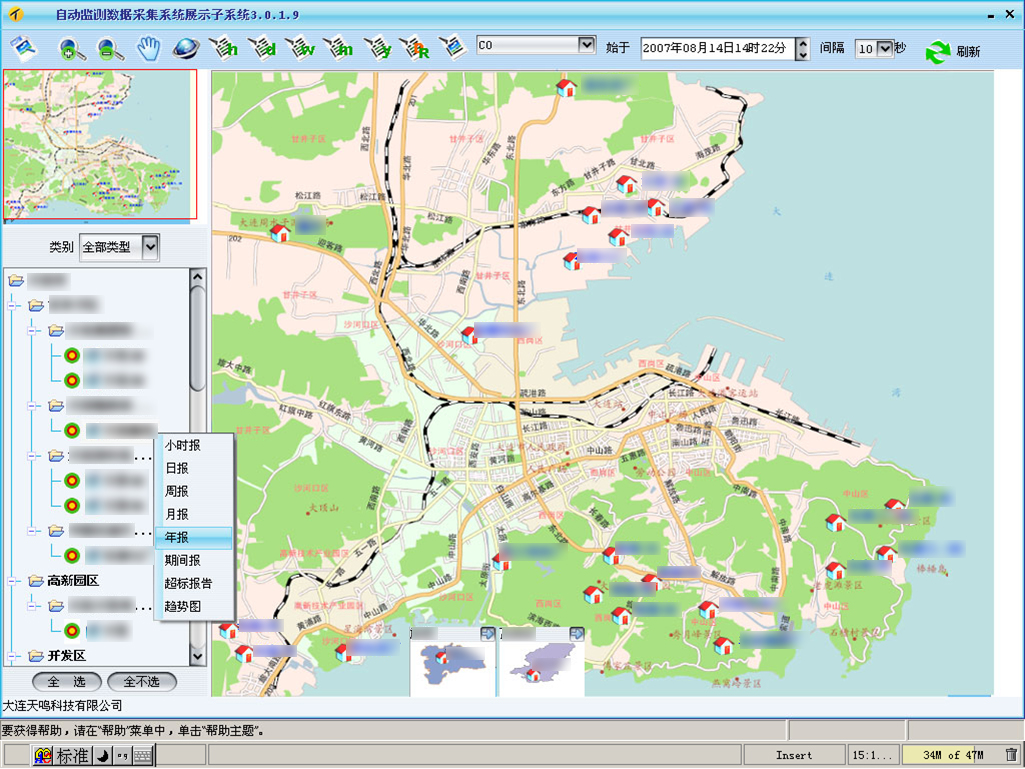Open the daily report 'd' toolbar icon
Image resolution: width=1025 pixels, height=769 pixels.
[x=262, y=48]
